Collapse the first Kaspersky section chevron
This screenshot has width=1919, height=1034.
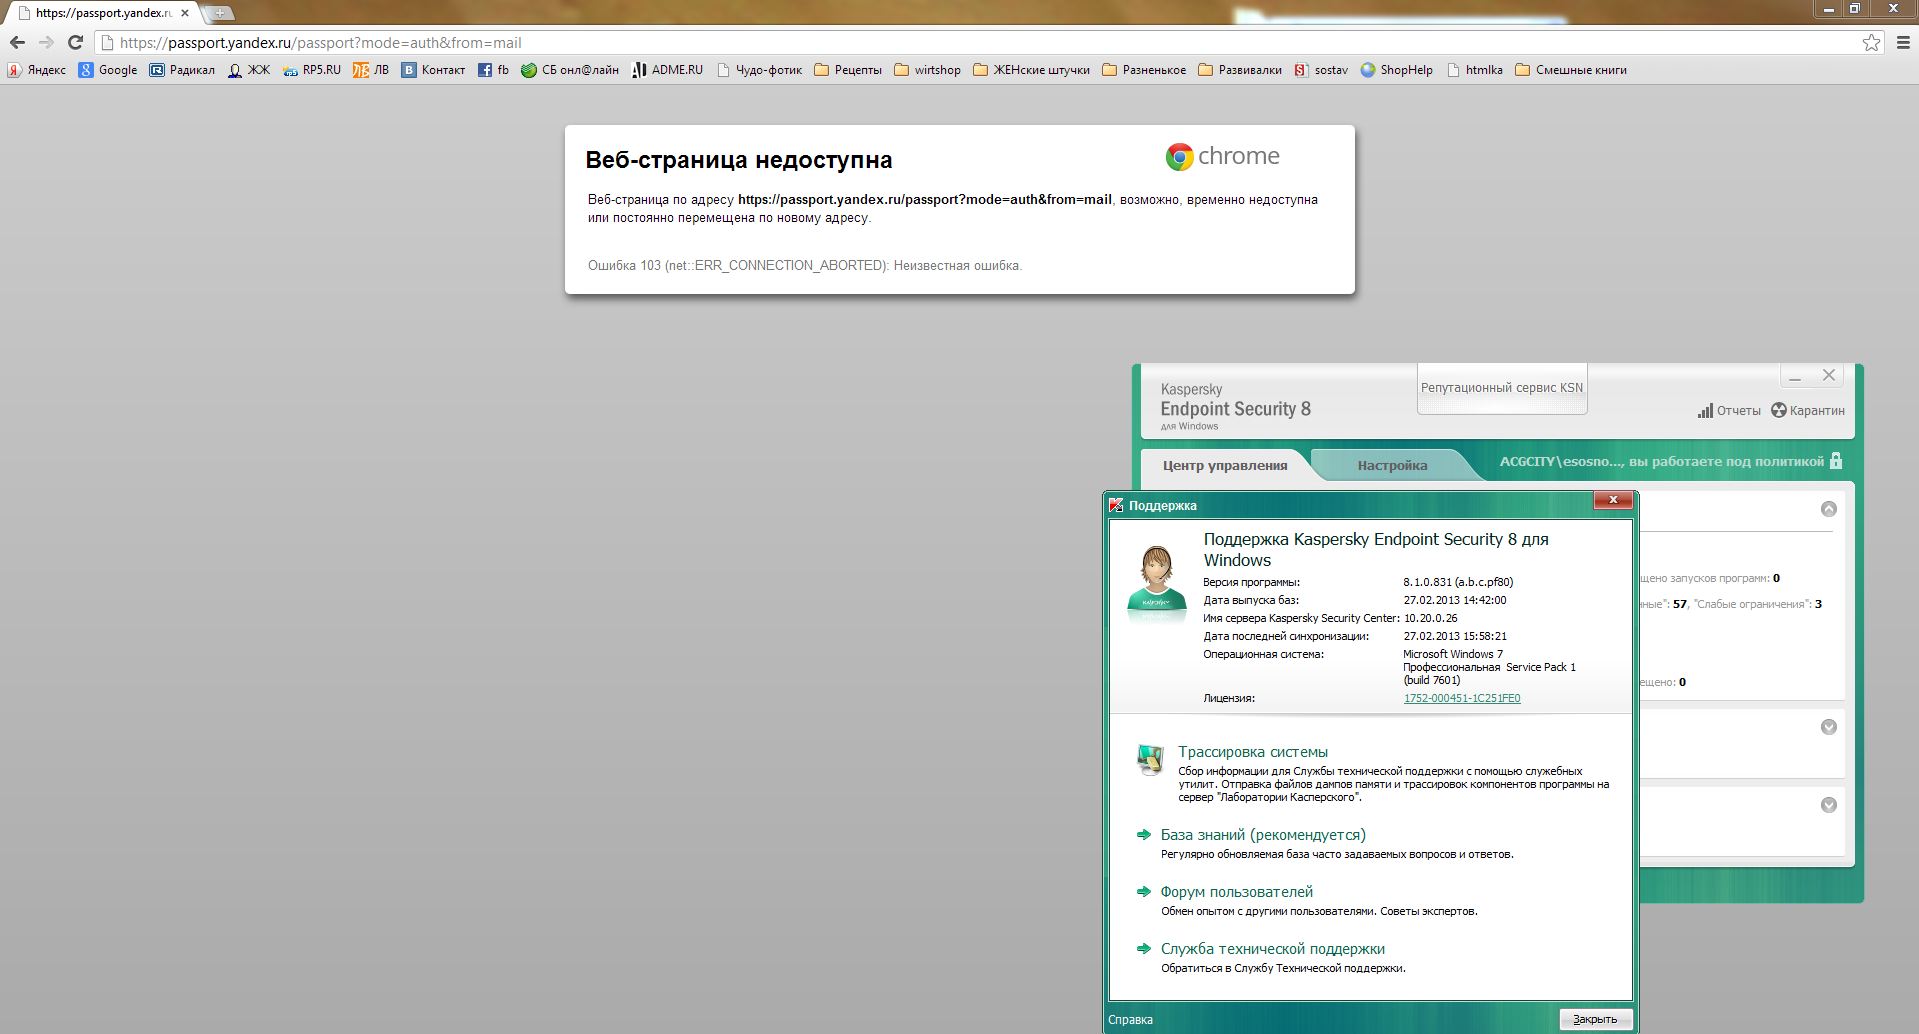(x=1829, y=509)
